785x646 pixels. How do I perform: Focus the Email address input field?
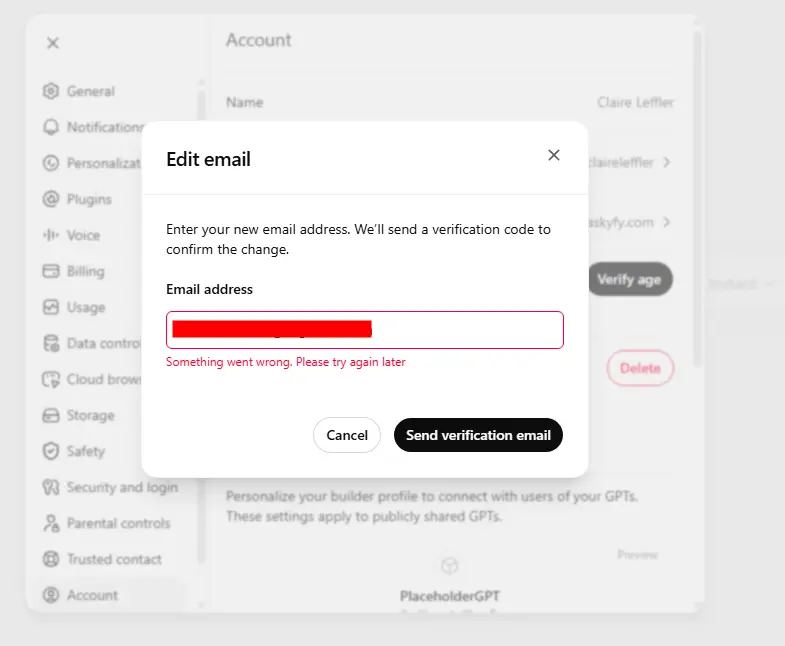tap(365, 330)
